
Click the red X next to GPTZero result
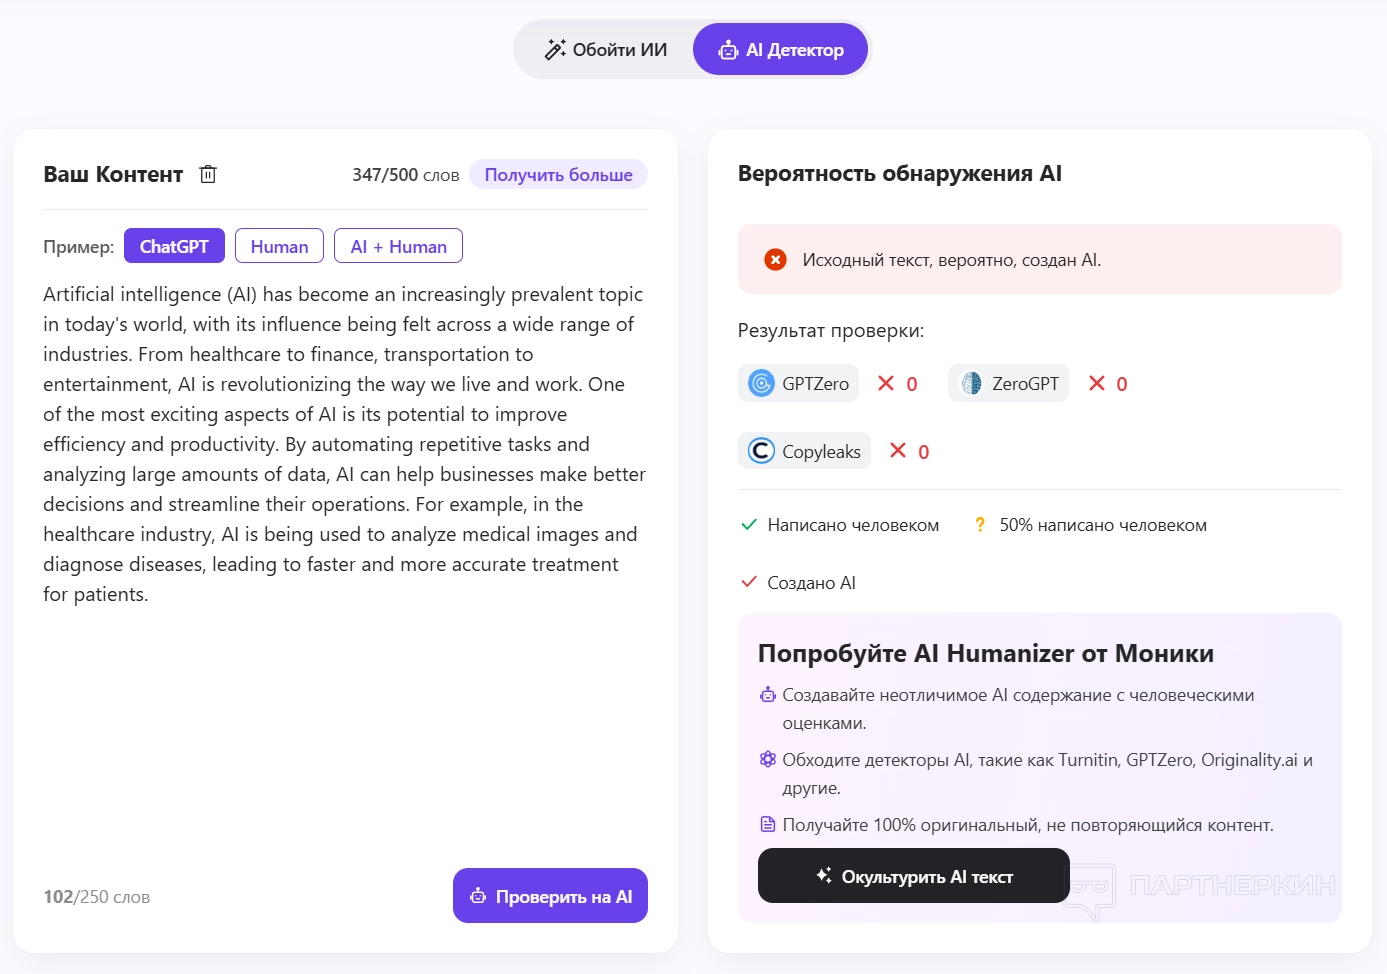coord(886,383)
